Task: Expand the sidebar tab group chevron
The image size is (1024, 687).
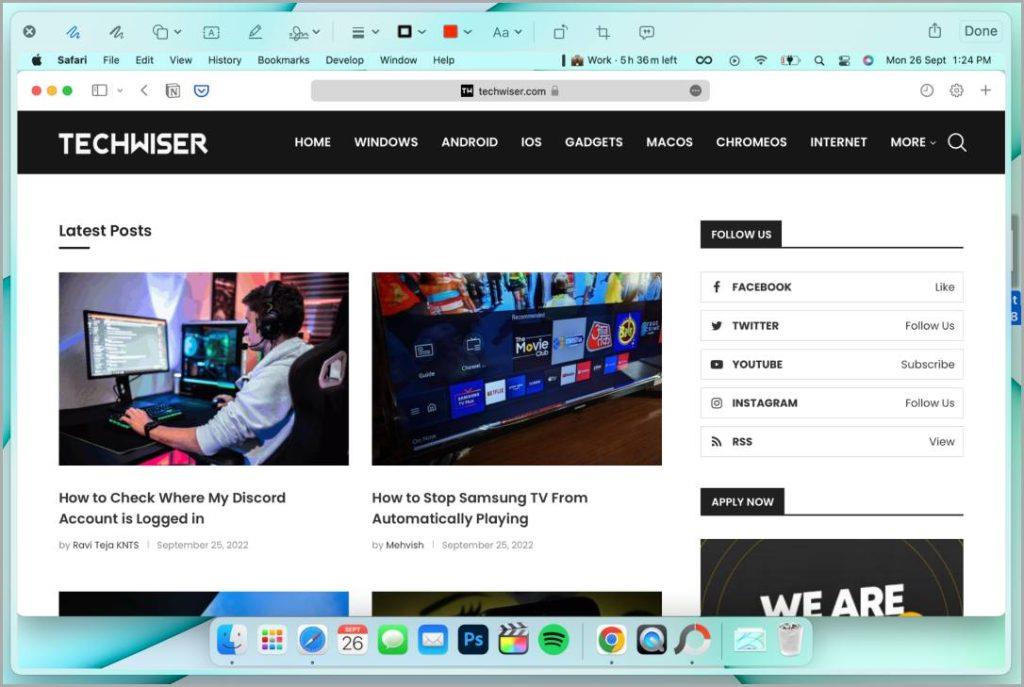Action: [x=120, y=91]
